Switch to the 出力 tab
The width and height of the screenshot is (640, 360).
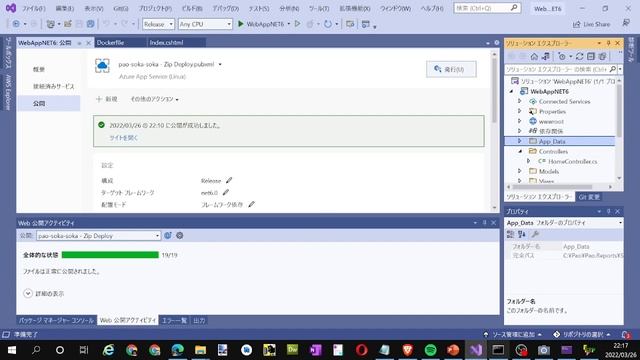[x=199, y=320]
